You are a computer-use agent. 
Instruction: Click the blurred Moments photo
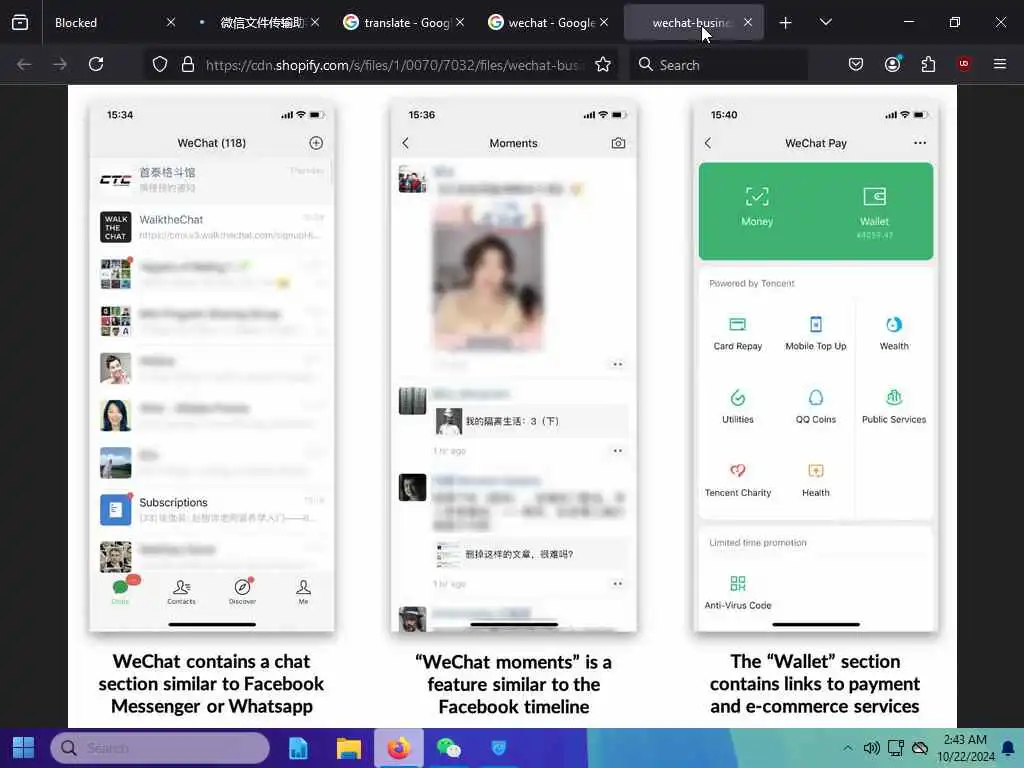click(488, 278)
